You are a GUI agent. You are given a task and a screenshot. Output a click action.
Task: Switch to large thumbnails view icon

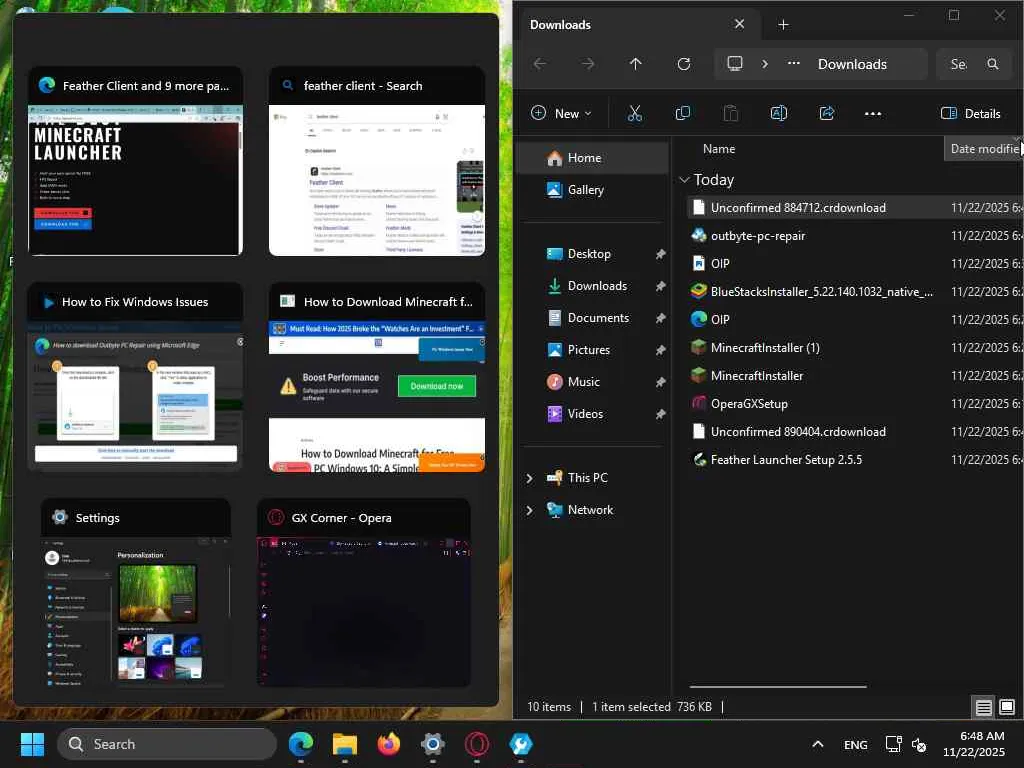(x=1007, y=707)
